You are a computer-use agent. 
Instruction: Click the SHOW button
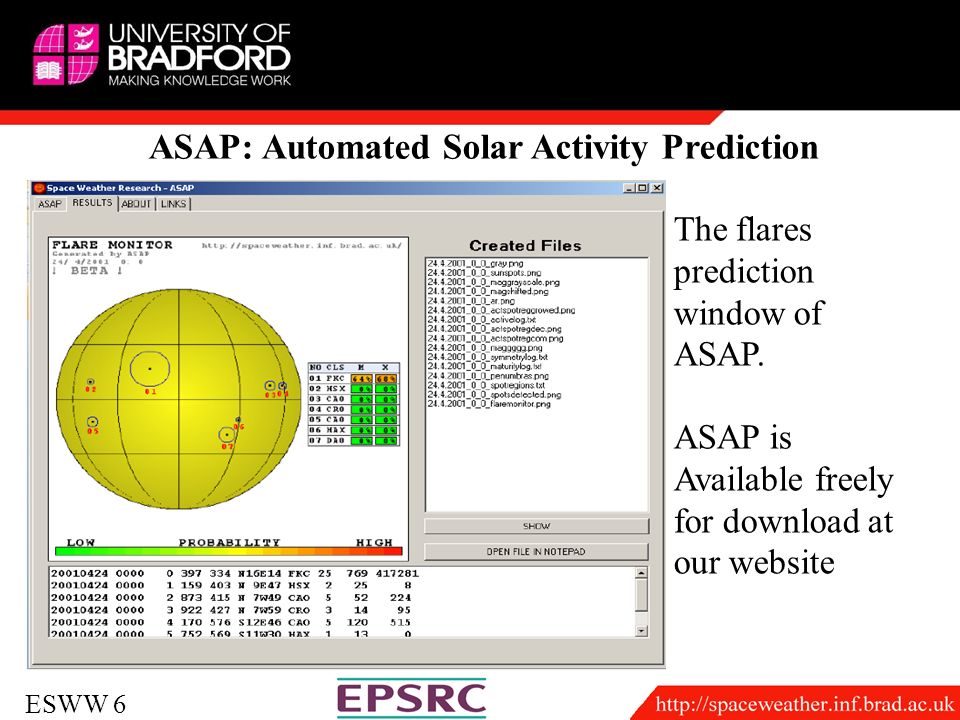[x=536, y=526]
